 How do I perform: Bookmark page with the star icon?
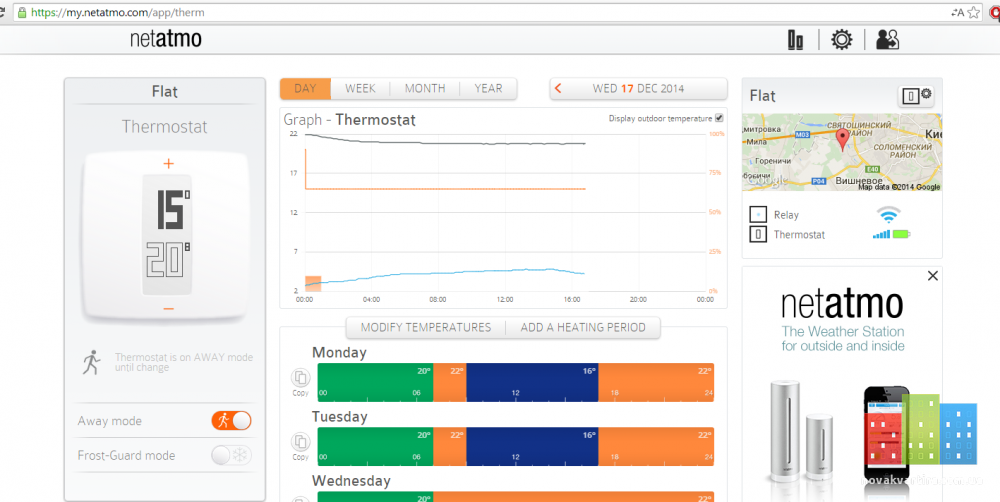click(x=973, y=12)
